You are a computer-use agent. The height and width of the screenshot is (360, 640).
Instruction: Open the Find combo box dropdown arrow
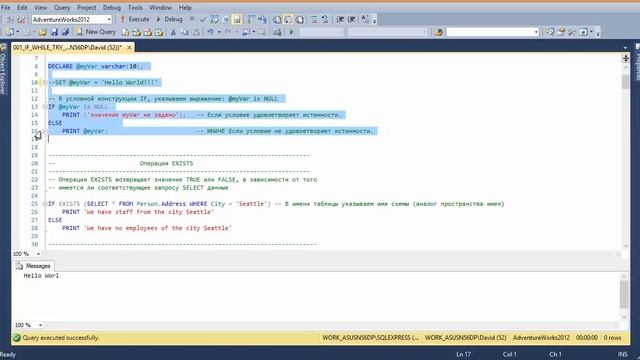tap(536, 31)
